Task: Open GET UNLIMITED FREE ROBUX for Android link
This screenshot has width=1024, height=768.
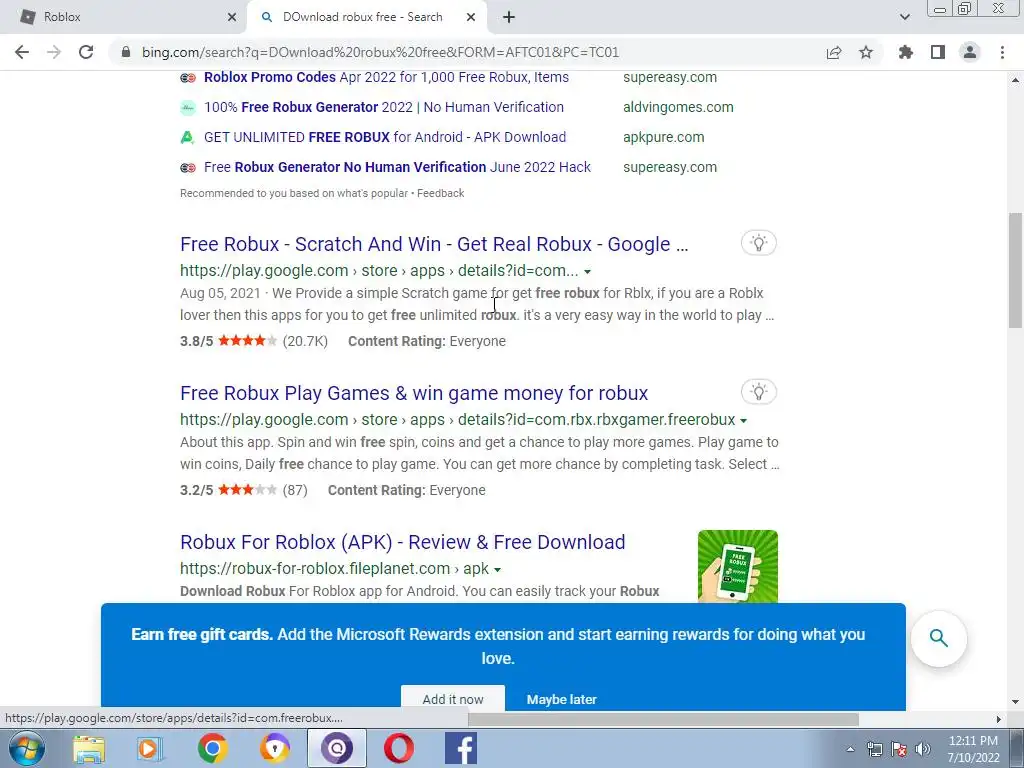Action: (385, 137)
